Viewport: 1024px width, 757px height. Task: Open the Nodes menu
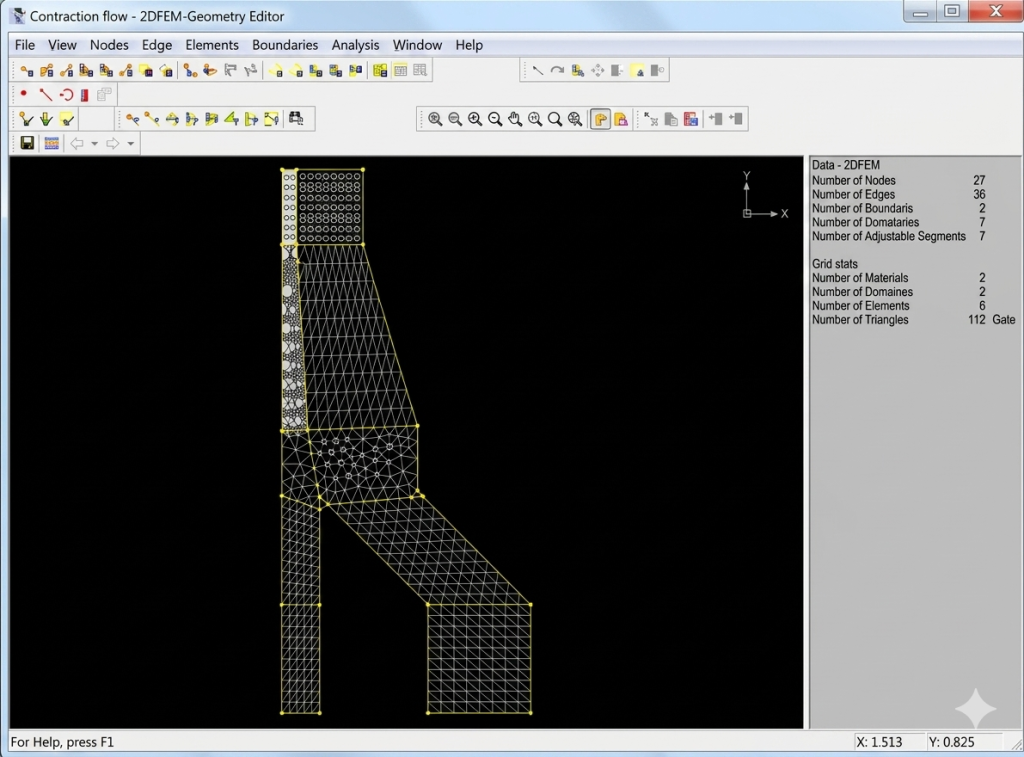point(109,45)
